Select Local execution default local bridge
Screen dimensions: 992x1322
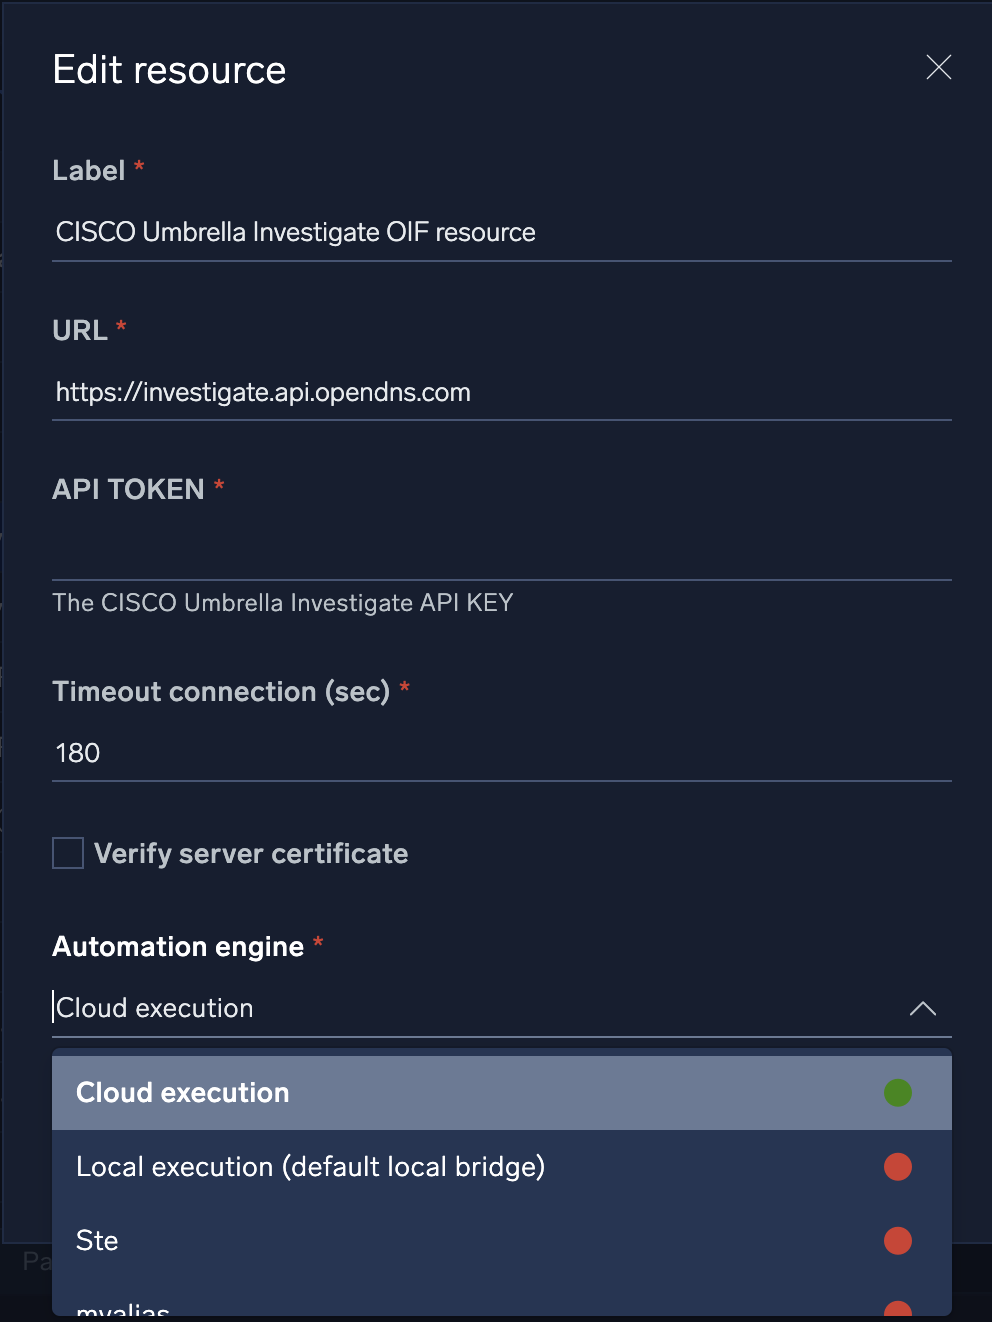[x=310, y=1167]
